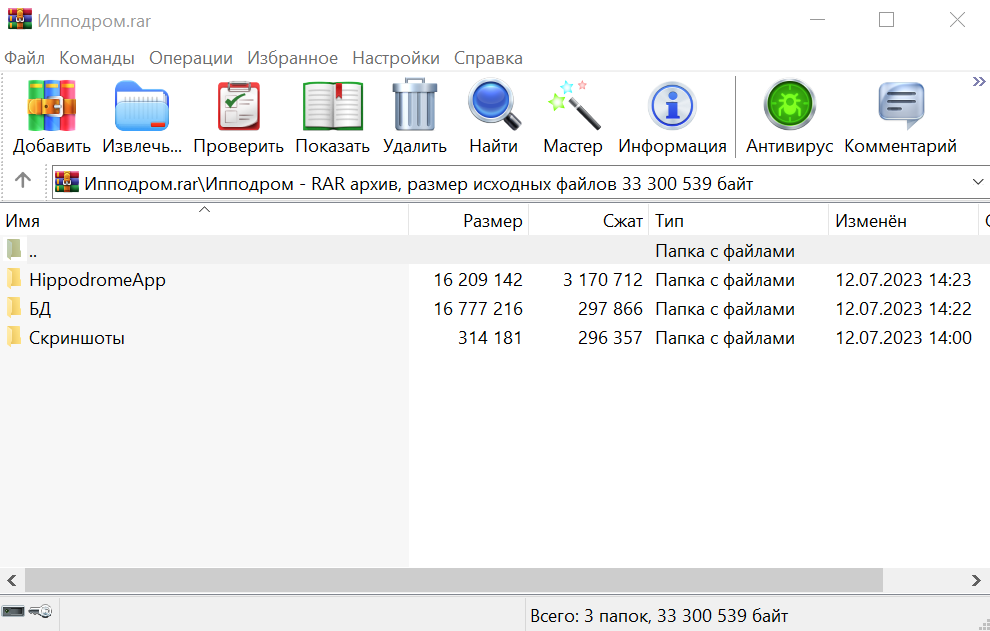Open the Настройки menu
Viewport: 990px width, 631px height.
click(395, 58)
